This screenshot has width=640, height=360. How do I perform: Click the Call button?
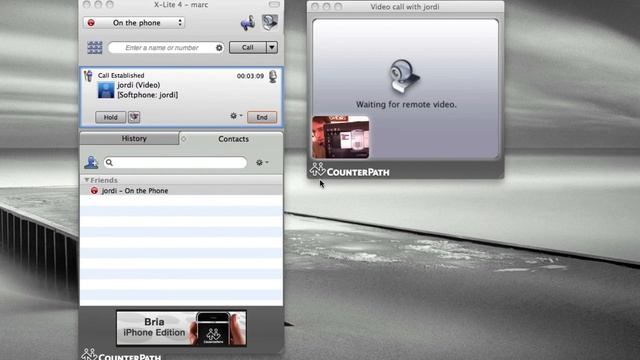pos(247,48)
